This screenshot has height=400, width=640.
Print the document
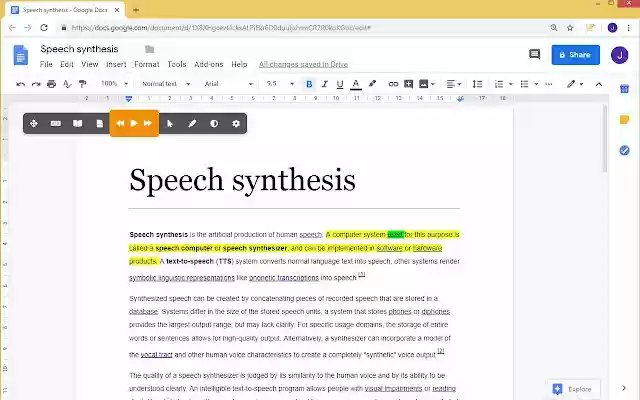pos(51,84)
